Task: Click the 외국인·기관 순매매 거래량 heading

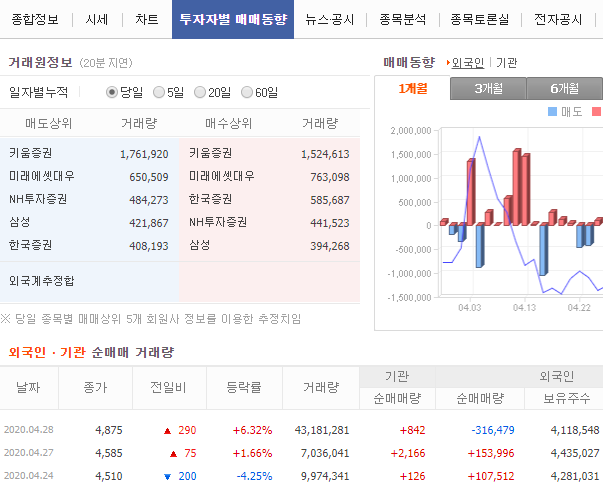Action: tap(92, 352)
